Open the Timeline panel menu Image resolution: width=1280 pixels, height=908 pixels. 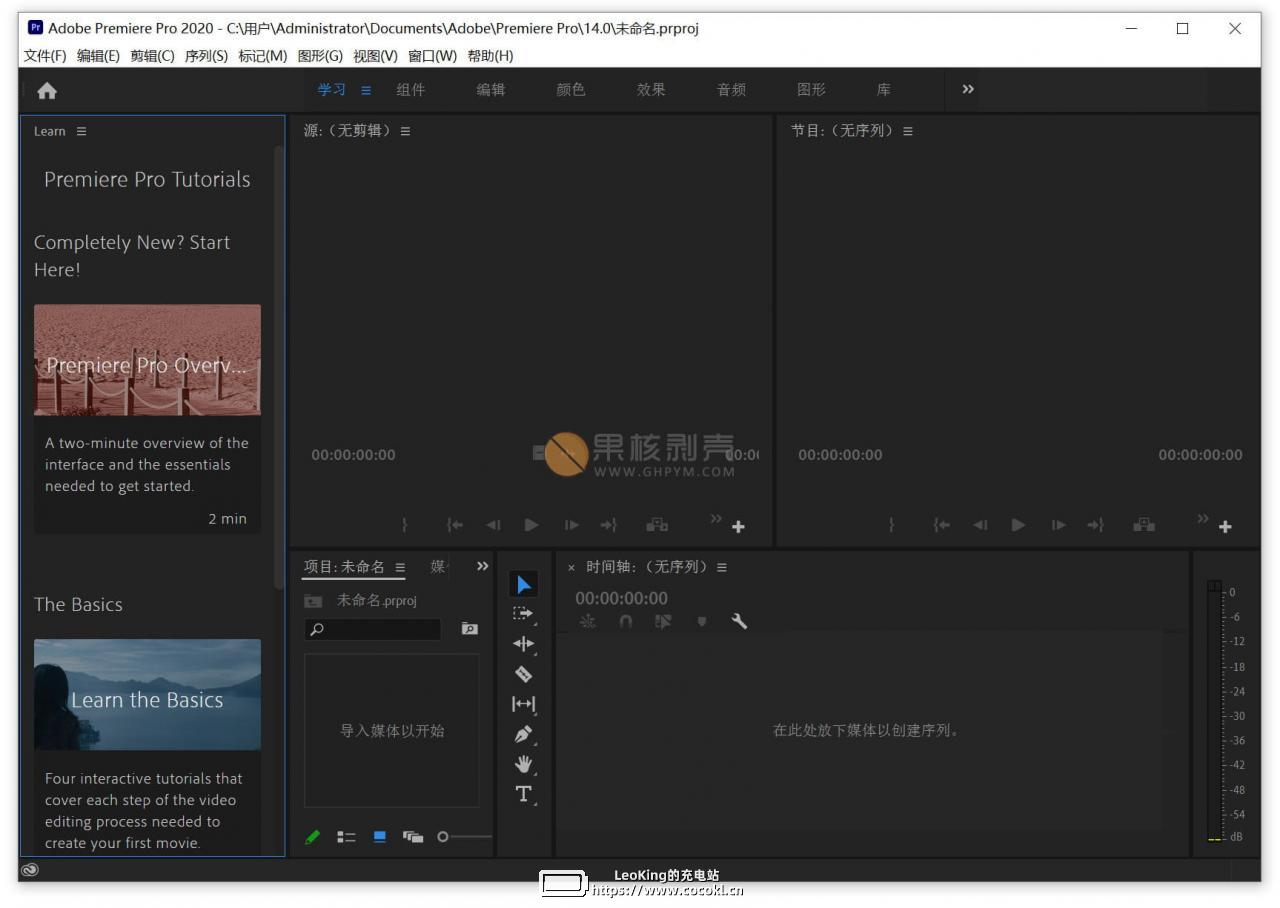[722, 567]
